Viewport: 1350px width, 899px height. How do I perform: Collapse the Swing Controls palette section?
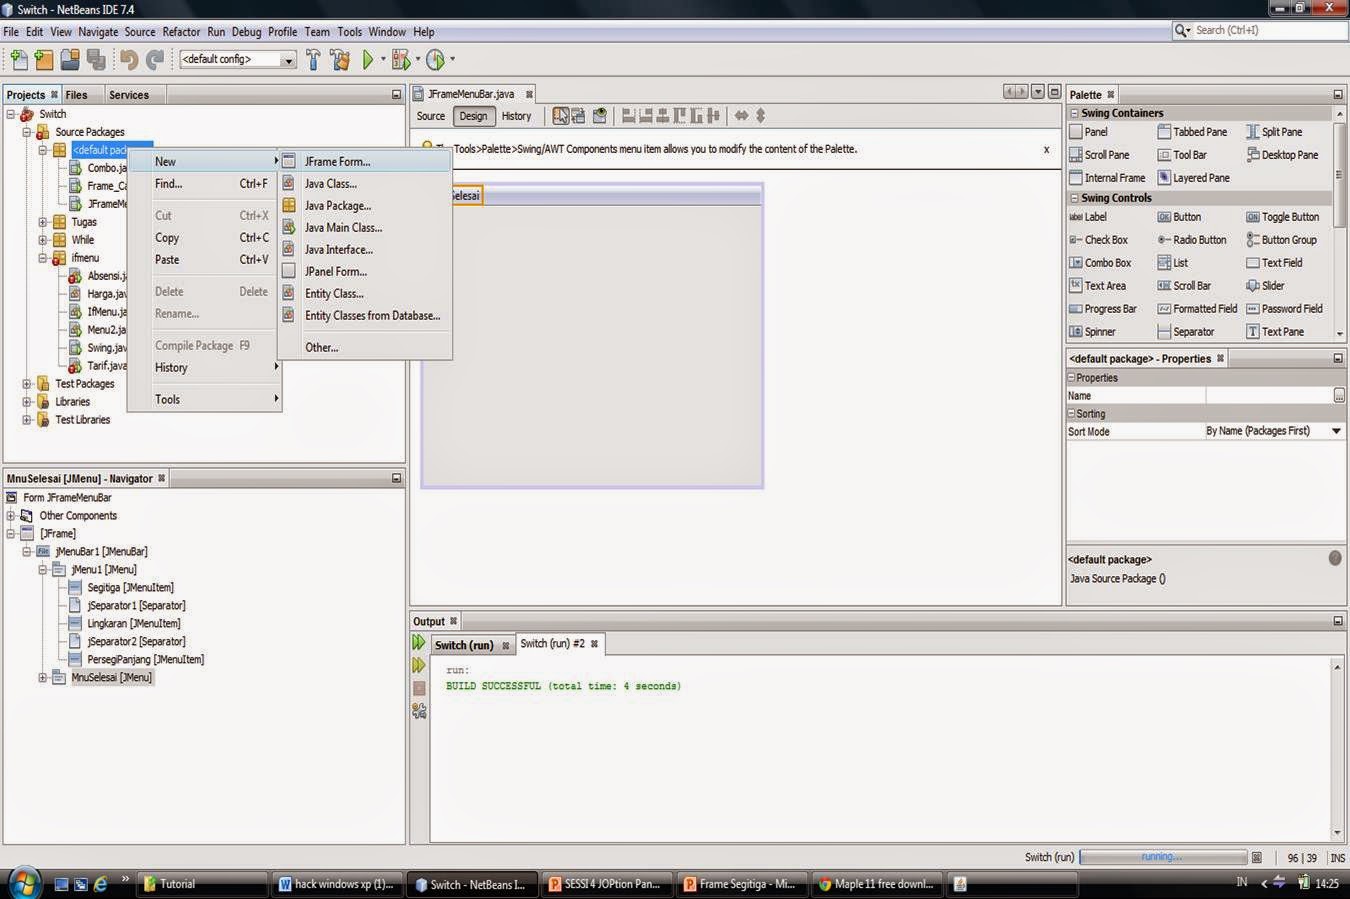pyautogui.click(x=1074, y=198)
